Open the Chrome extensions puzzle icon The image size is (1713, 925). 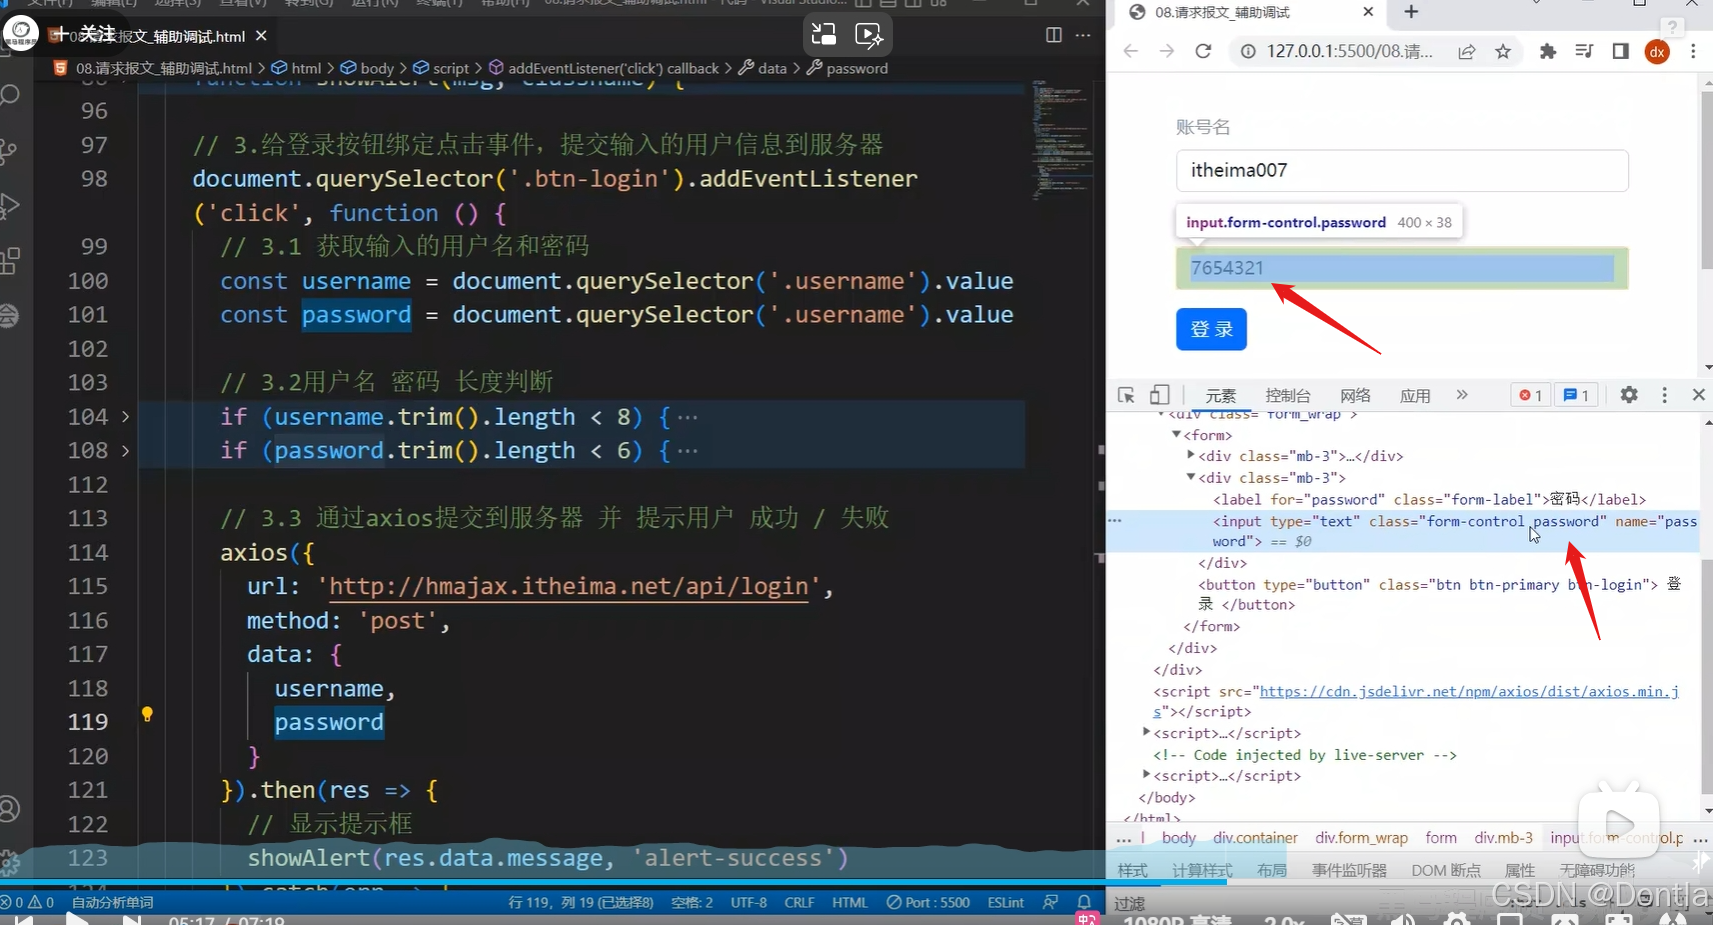[x=1548, y=51]
